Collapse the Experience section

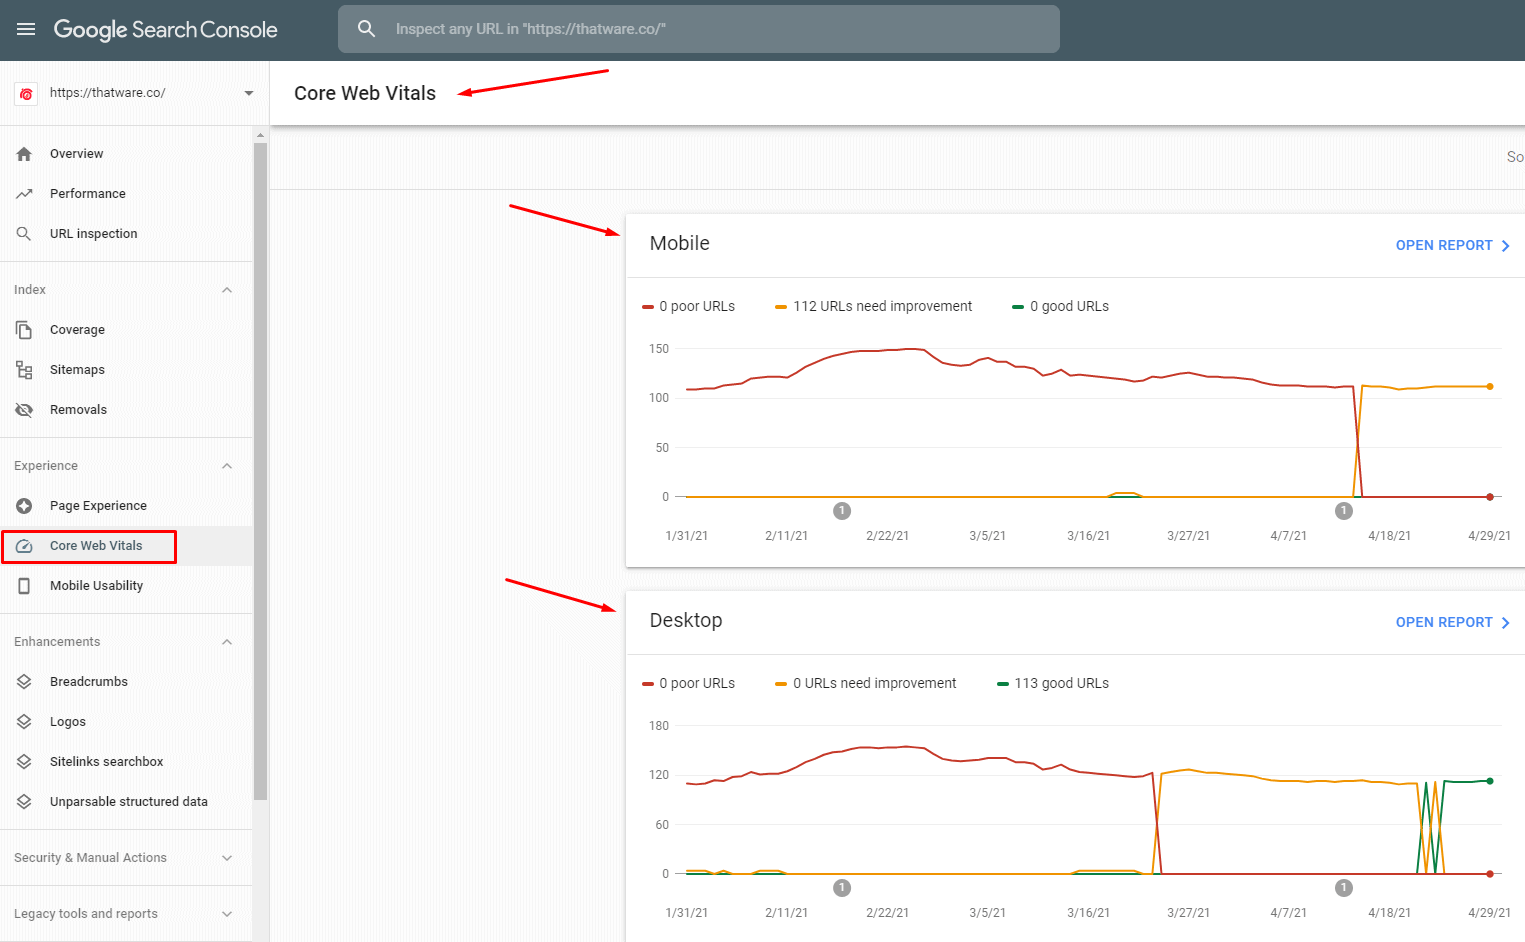coord(227,466)
